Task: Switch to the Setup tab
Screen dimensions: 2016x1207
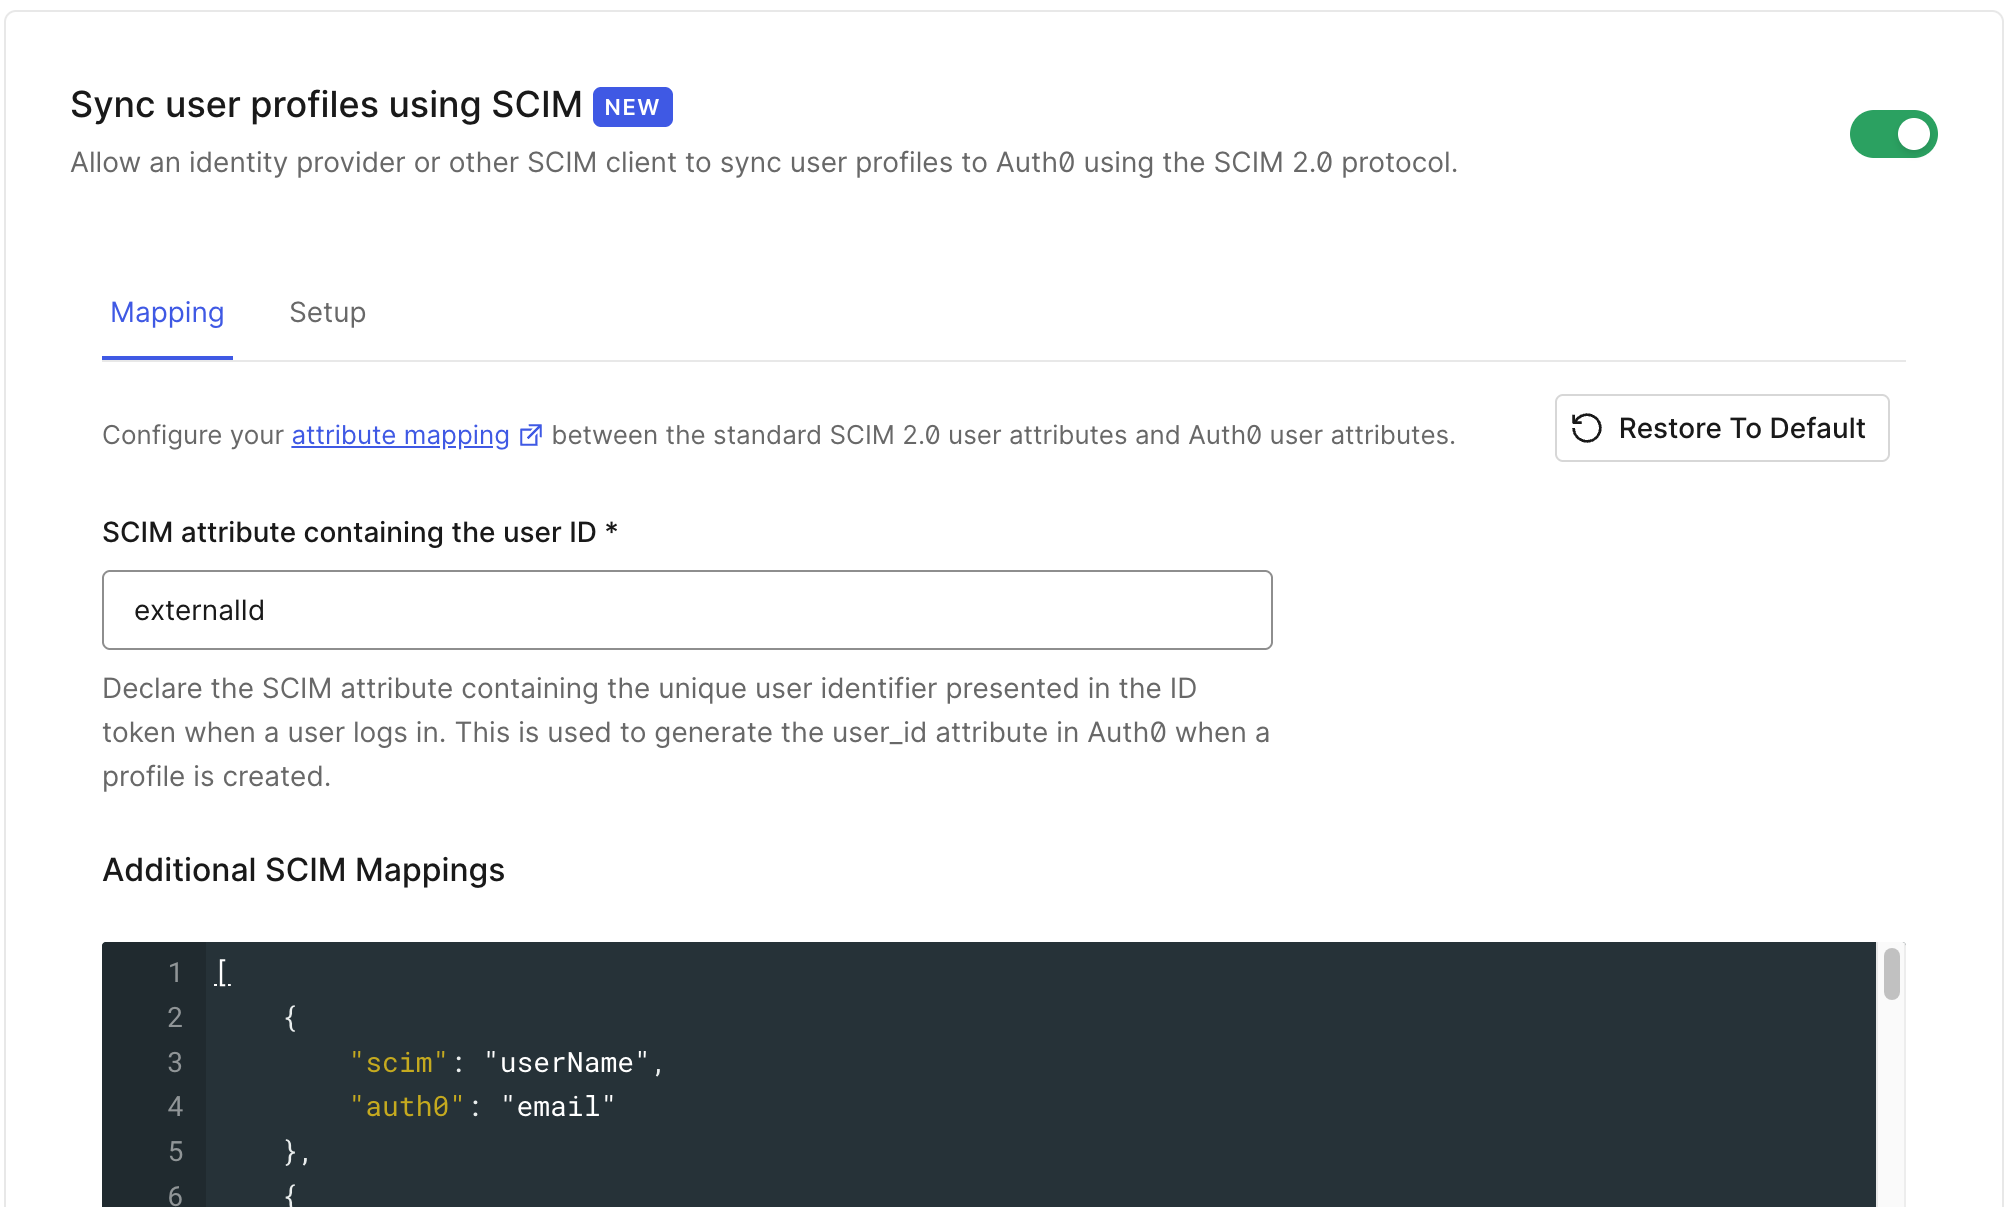Action: [x=327, y=313]
